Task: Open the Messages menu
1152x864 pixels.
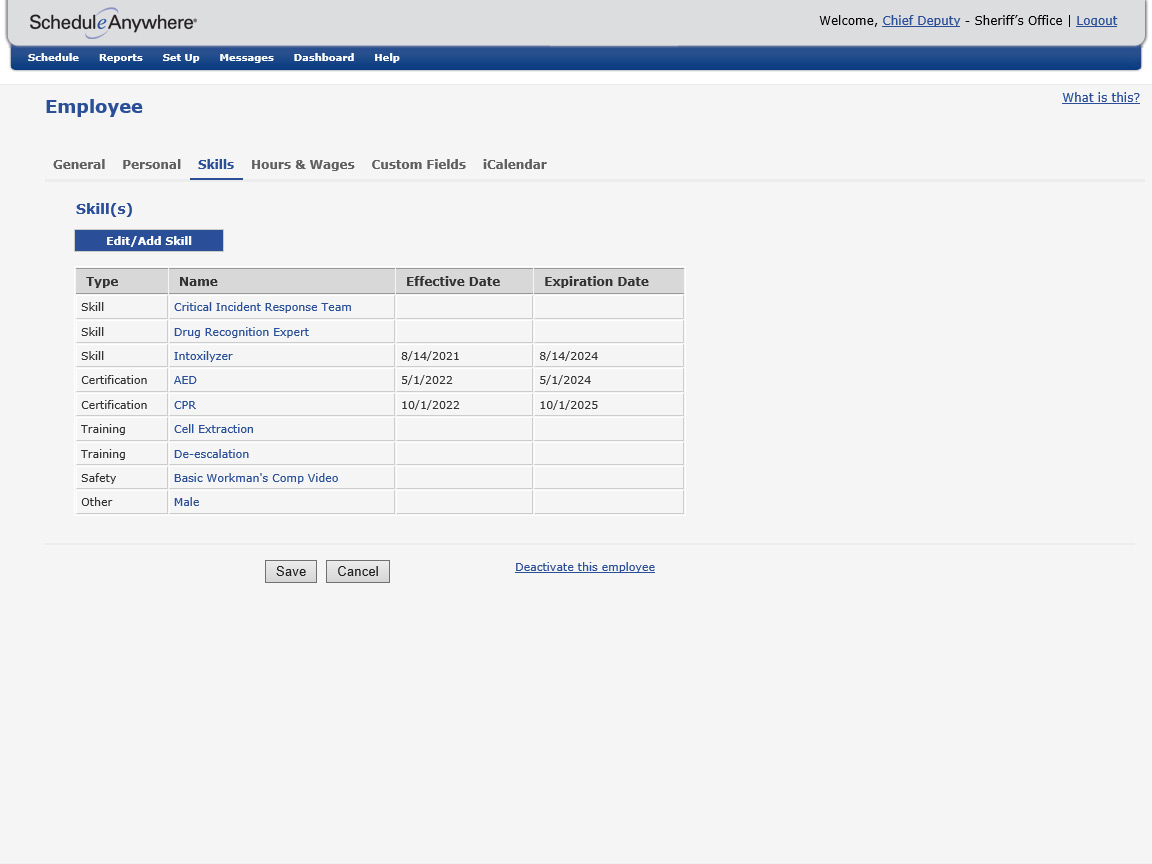Action: [x=246, y=57]
